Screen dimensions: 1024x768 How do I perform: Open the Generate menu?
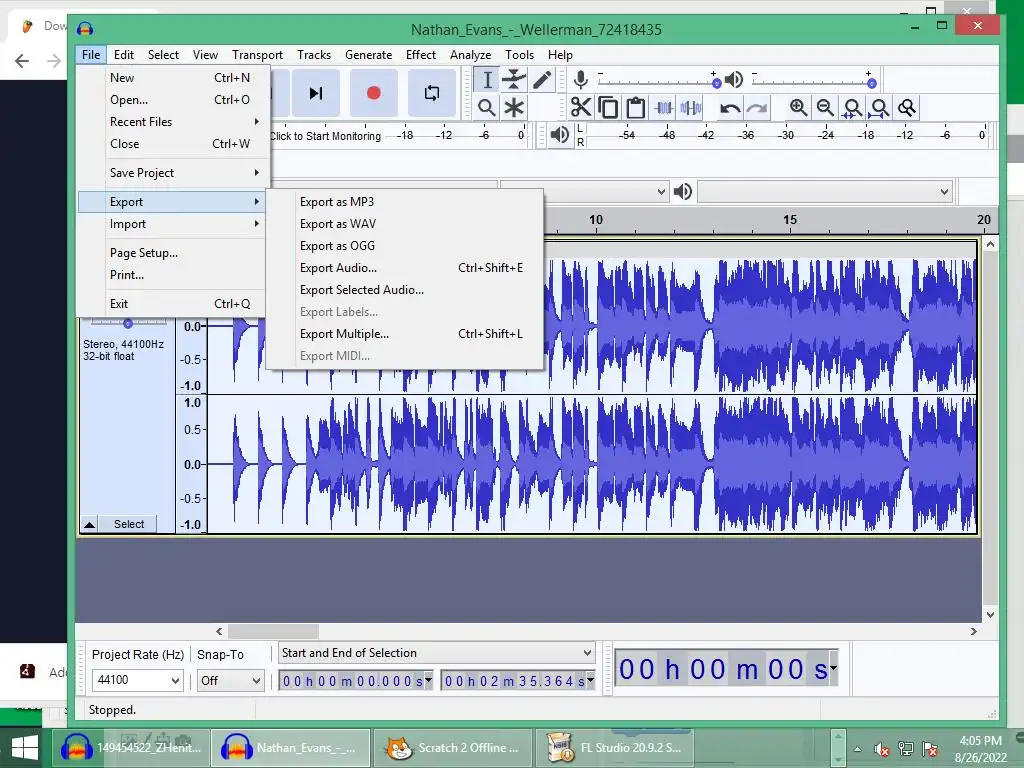point(368,55)
